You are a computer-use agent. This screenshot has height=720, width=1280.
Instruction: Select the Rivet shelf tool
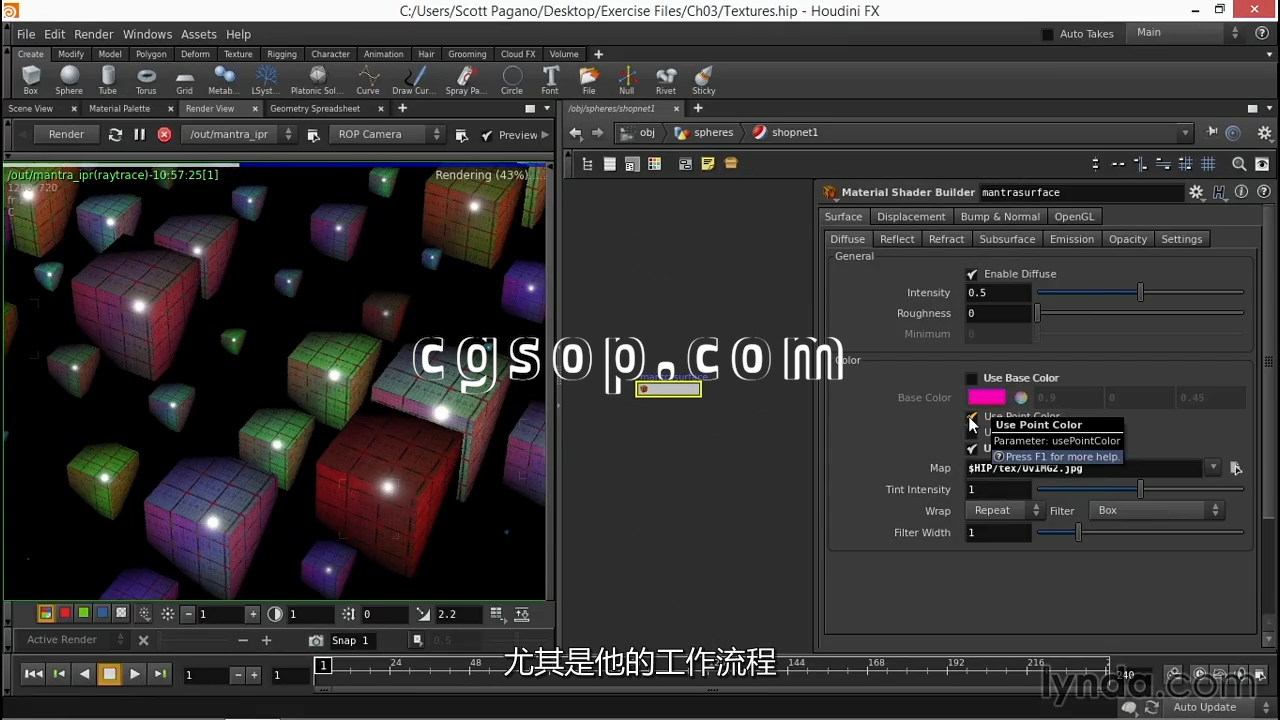666,79
